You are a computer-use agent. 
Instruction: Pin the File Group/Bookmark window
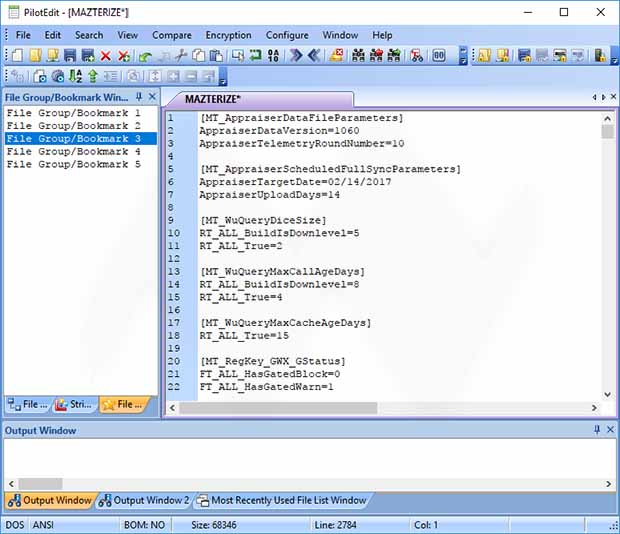pos(139,97)
